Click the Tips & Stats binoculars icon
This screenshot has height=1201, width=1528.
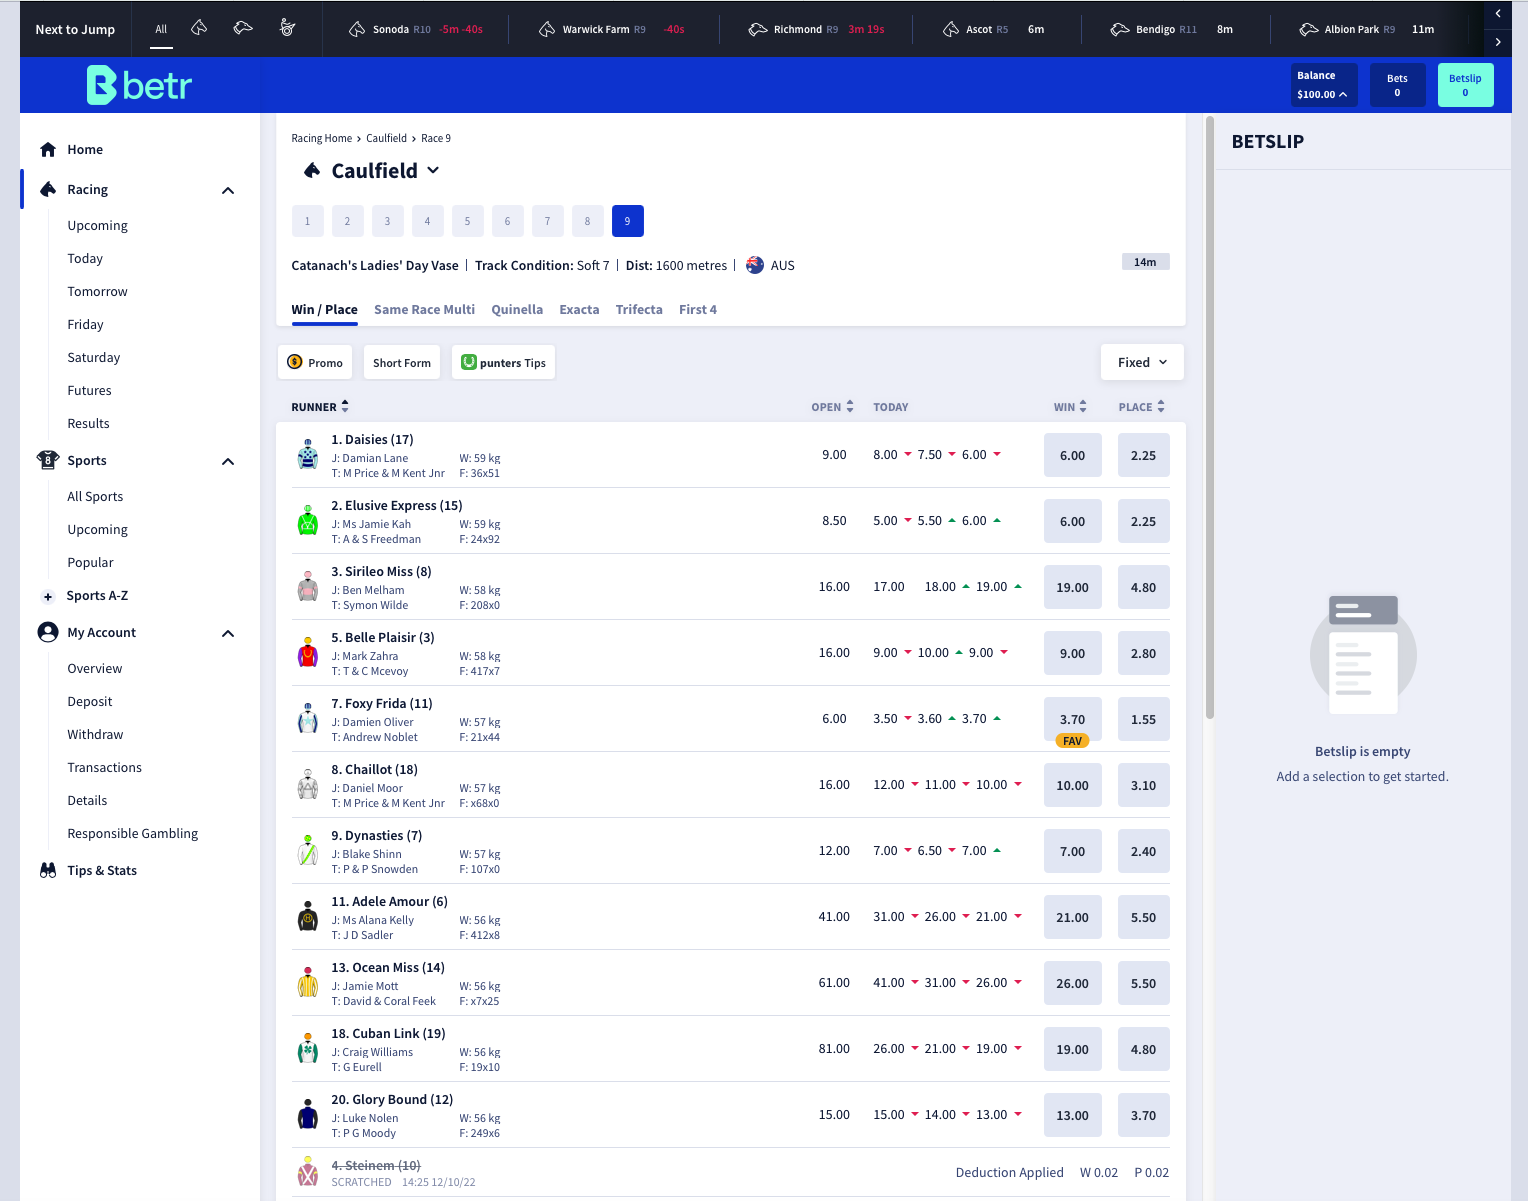tap(48, 870)
